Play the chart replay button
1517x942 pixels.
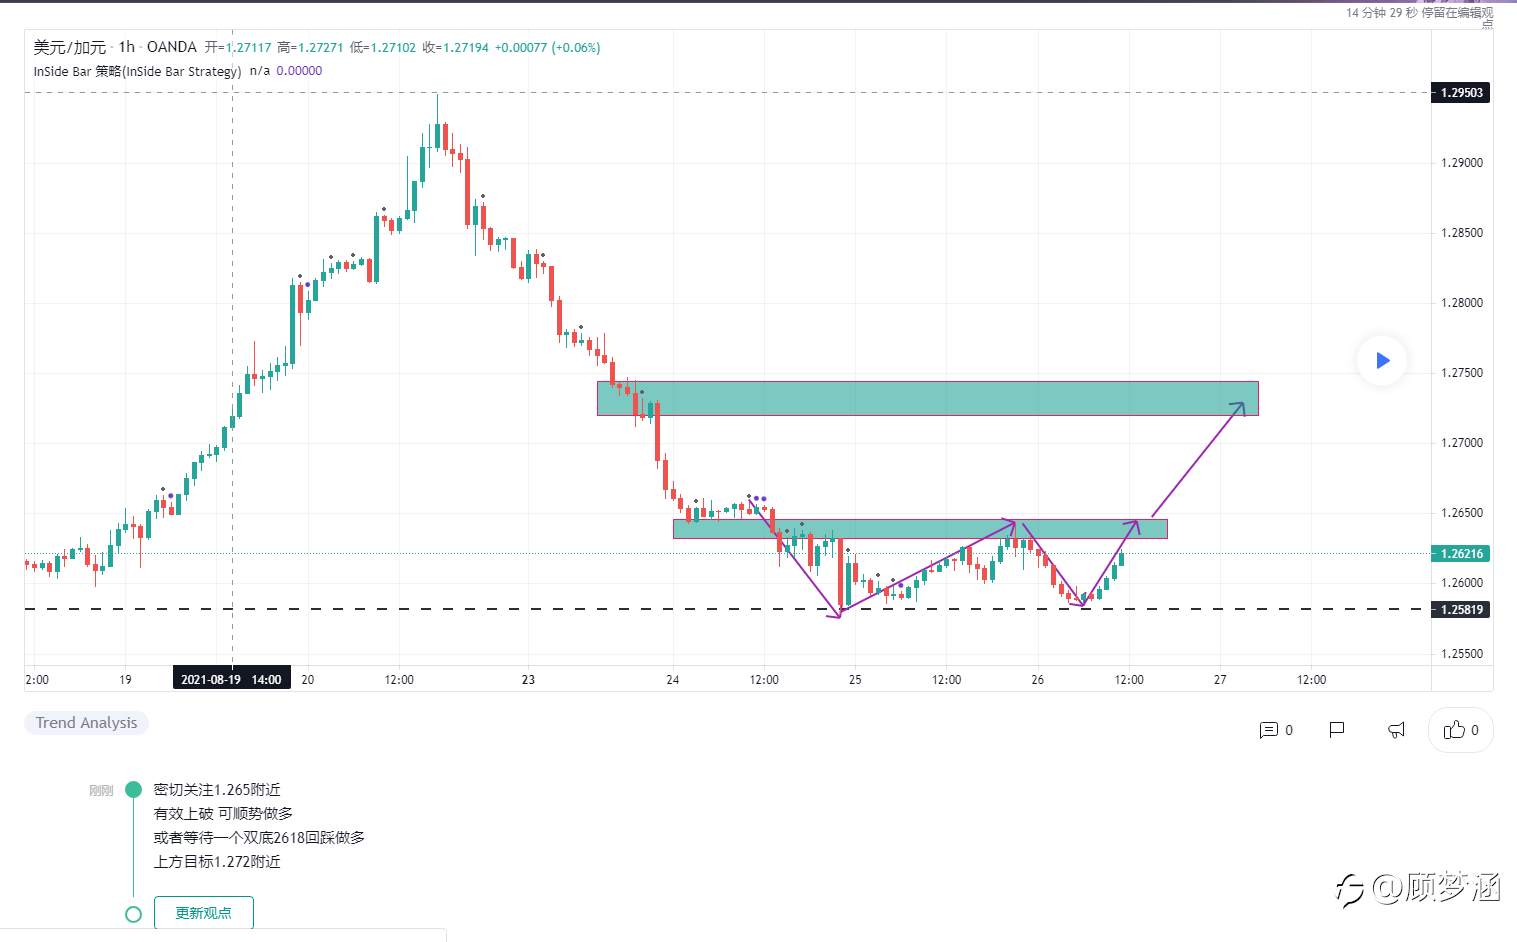coord(1382,361)
